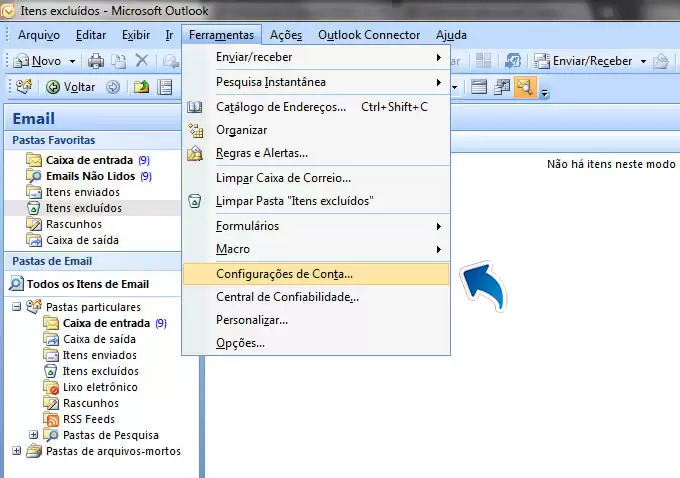
Task: Click the Catálogo de Endereços book icon
Action: (x=194, y=107)
